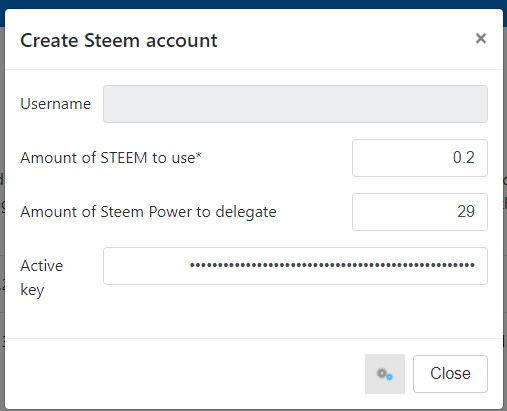Click the 'Amount of STEEM to use*' label
507x411 pixels.
[x=111, y=158]
